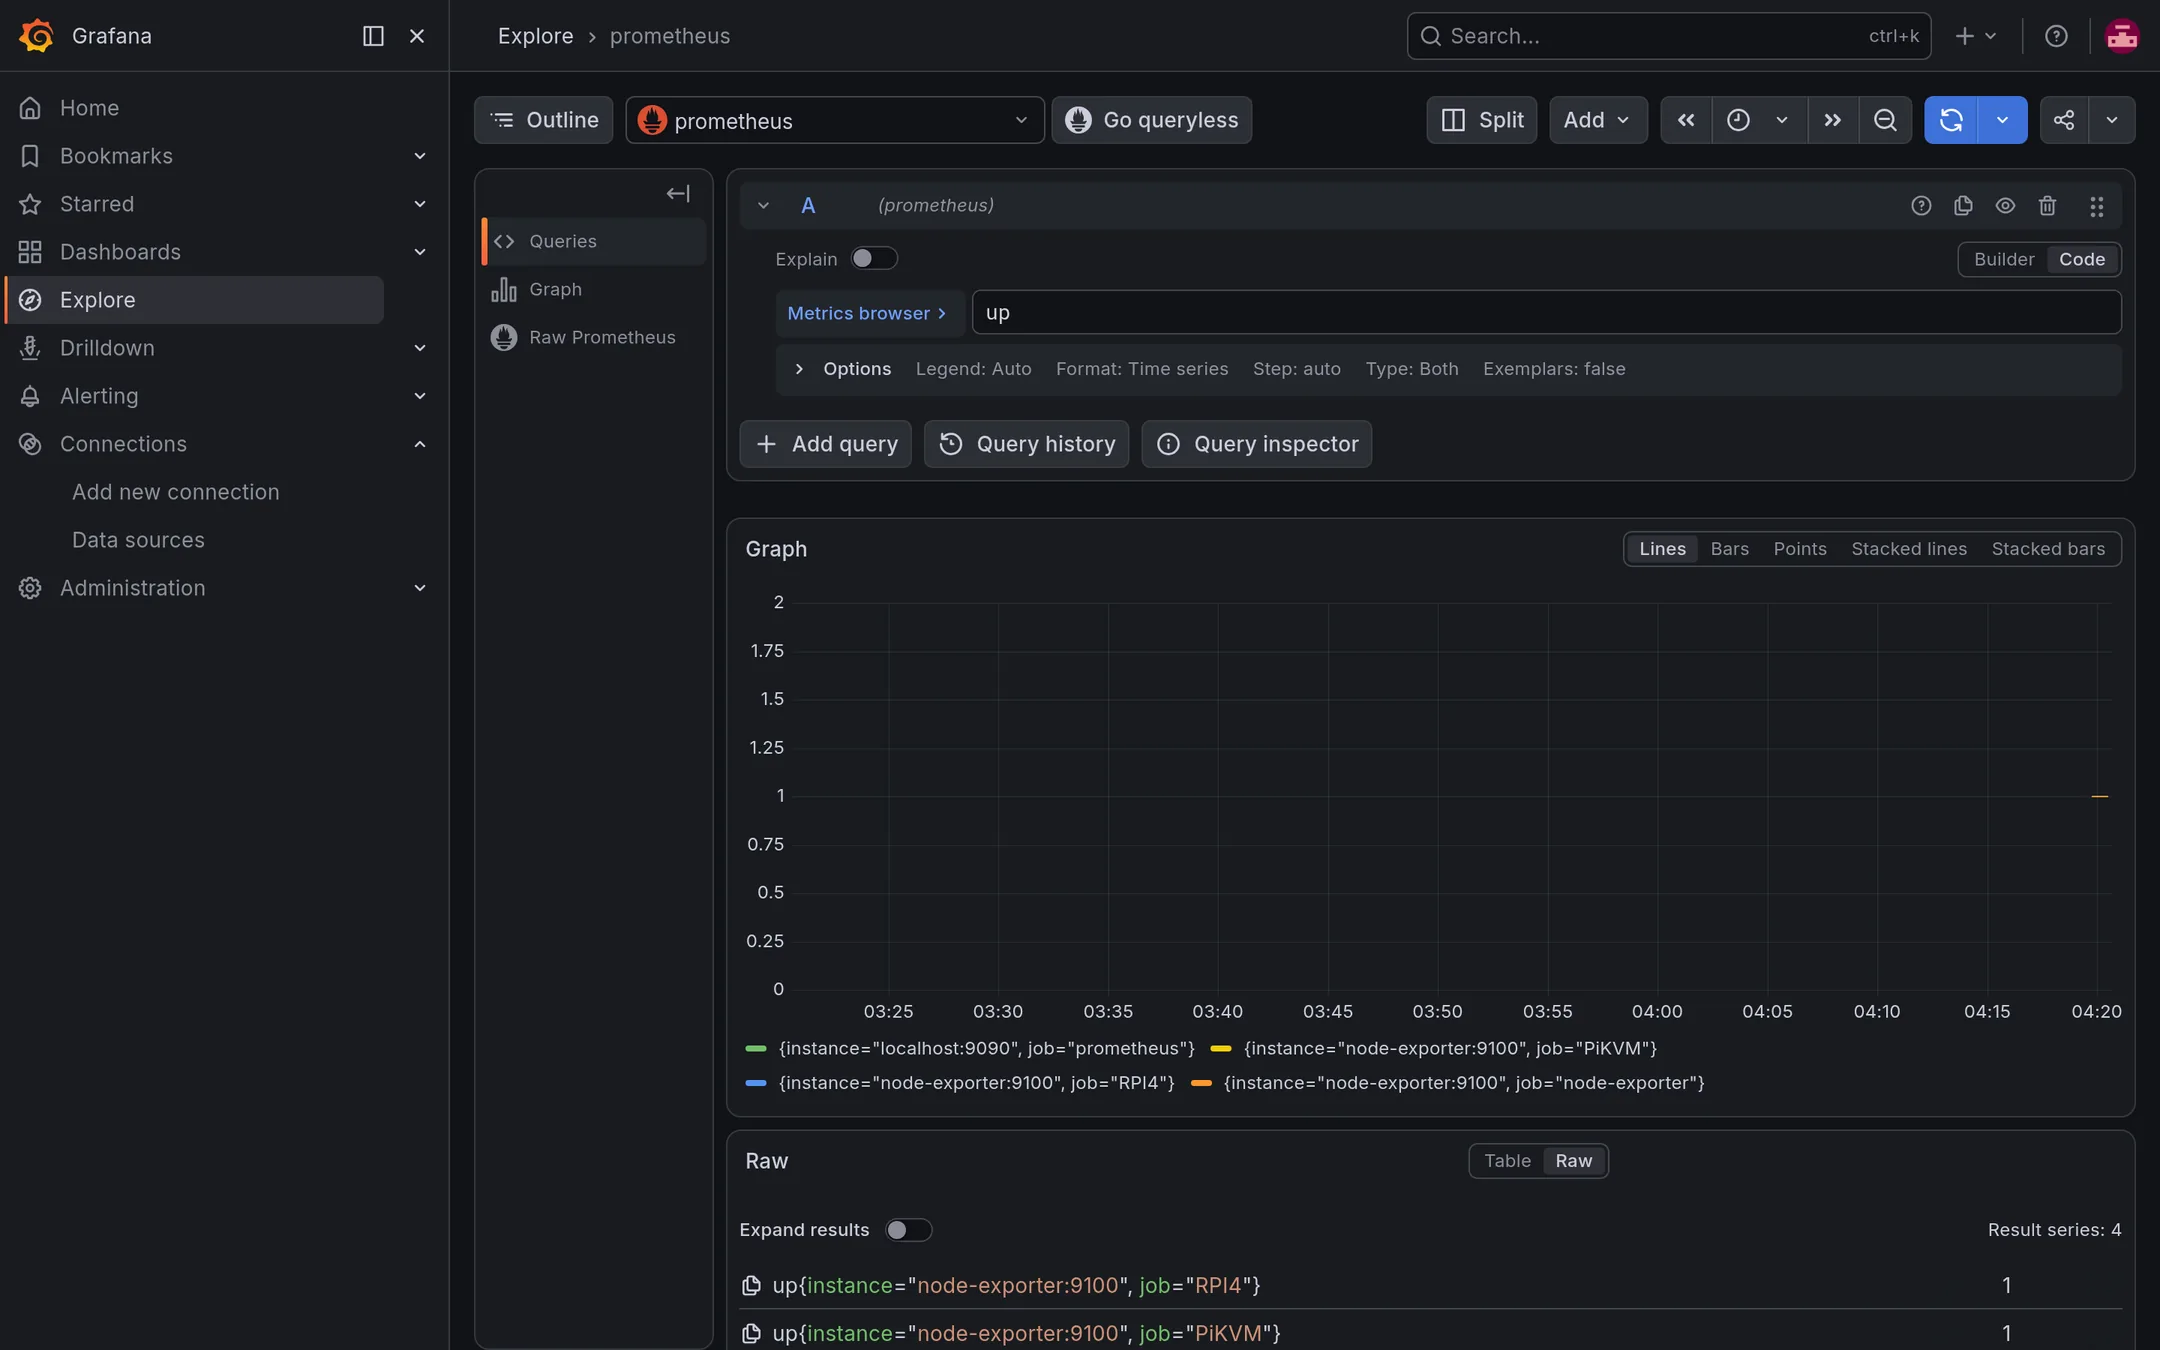The image size is (2160, 1350).
Task: Copy the RPI4 up result row
Action: 751,1286
